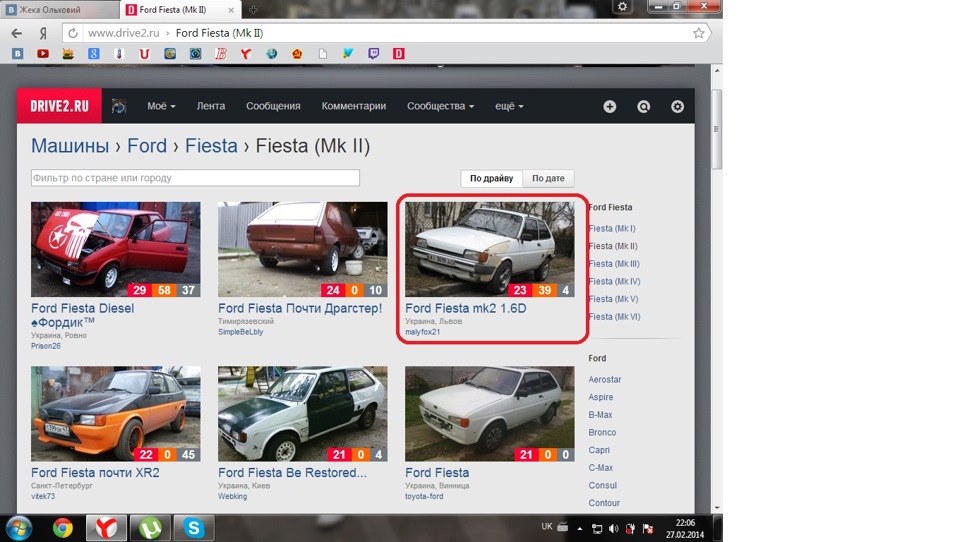Open Комментарии in the navigation bar

pos(354,106)
